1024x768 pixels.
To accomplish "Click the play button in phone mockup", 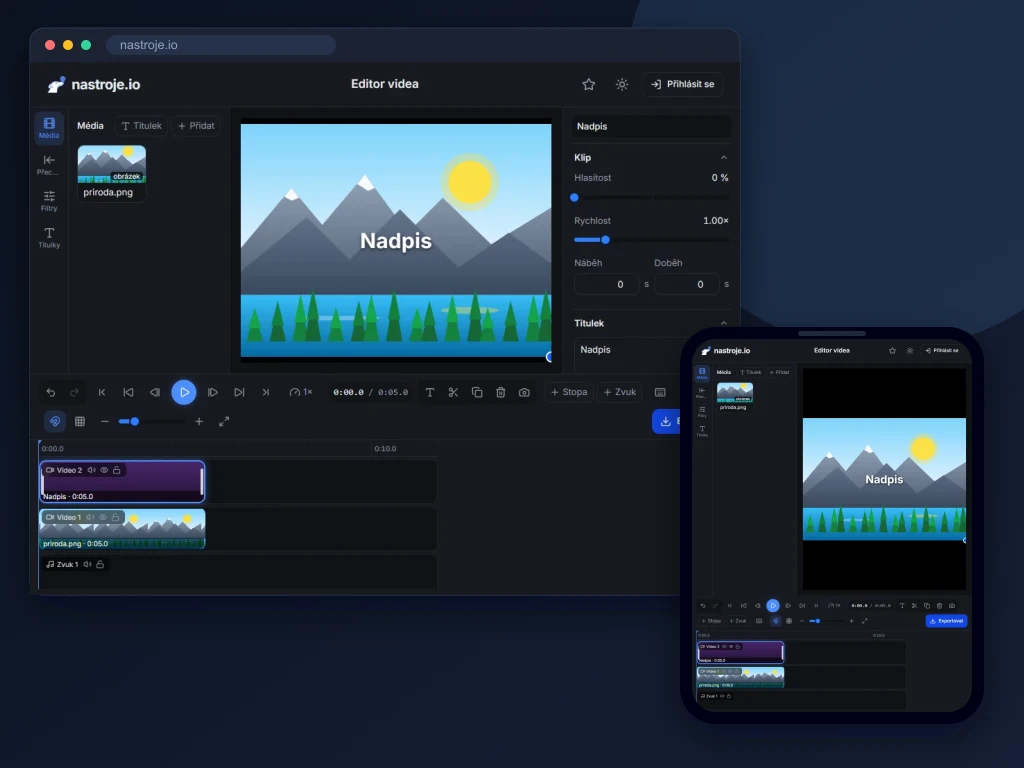I will click(773, 605).
